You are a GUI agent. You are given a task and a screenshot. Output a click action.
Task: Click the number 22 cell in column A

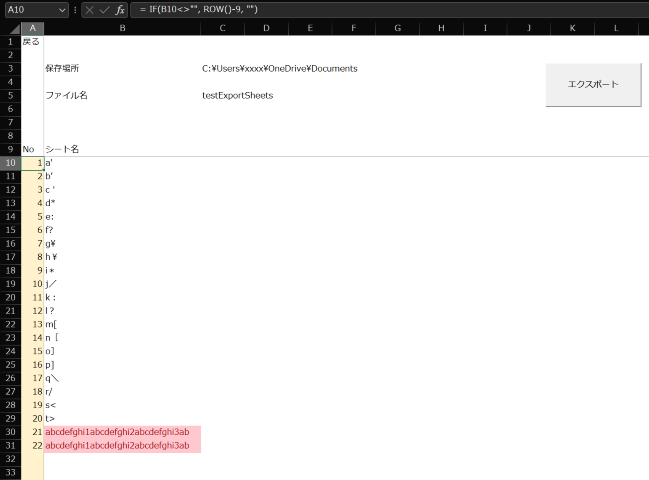point(32,446)
